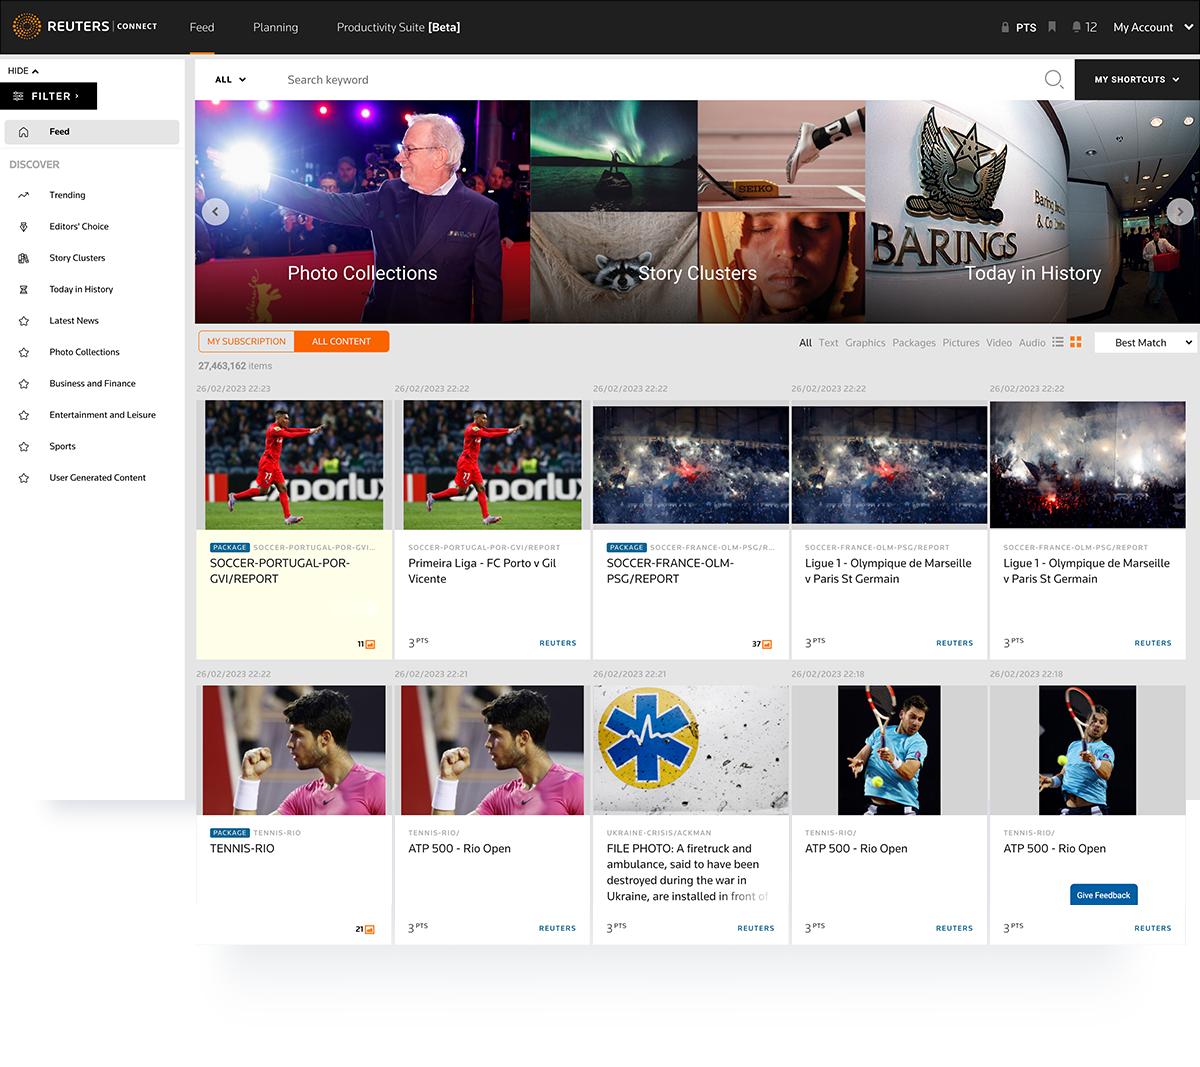Viewport: 1200px width, 1067px height.
Task: Open the Best Match sort dropdown
Action: point(1144,342)
